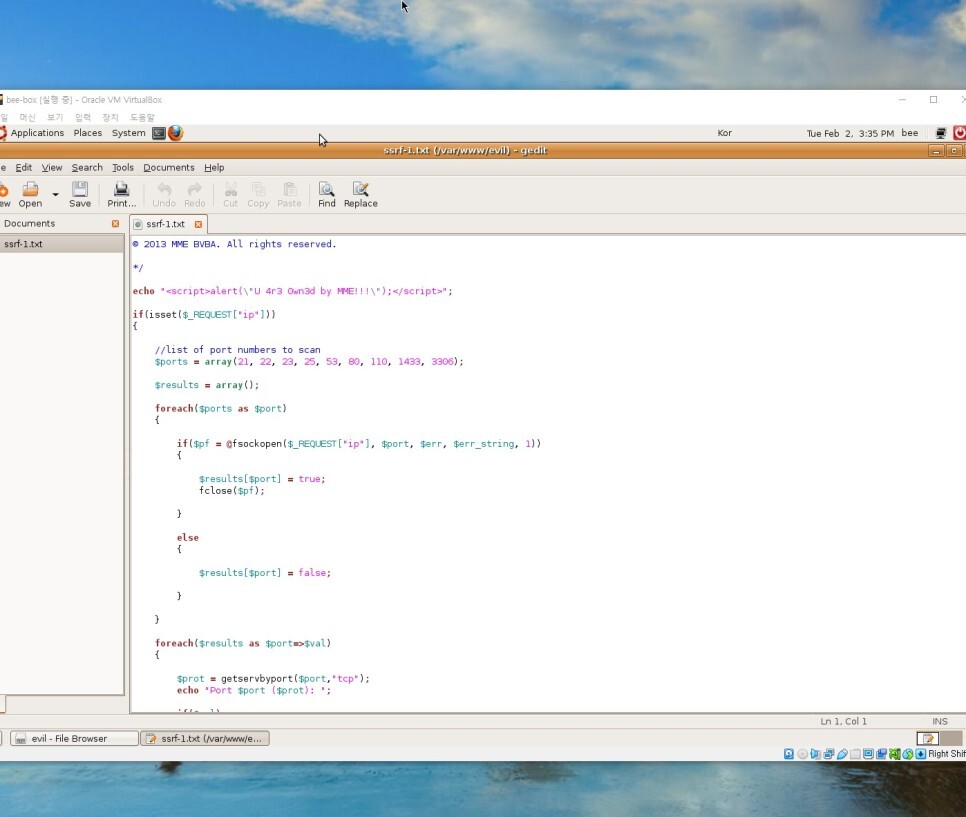The height and width of the screenshot is (817, 966).
Task: Open the Applications panel menu
Action: pyautogui.click(x=37, y=133)
